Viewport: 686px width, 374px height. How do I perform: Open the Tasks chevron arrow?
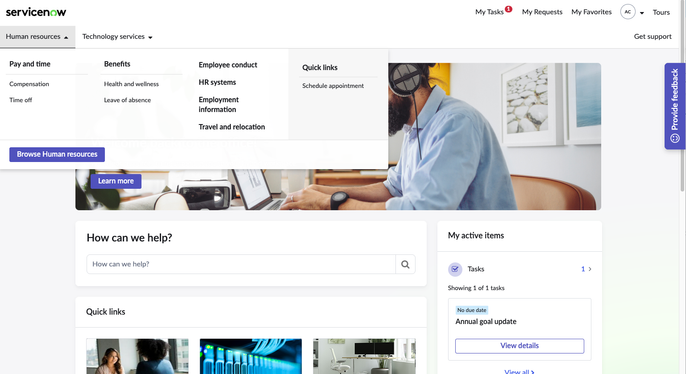point(590,269)
